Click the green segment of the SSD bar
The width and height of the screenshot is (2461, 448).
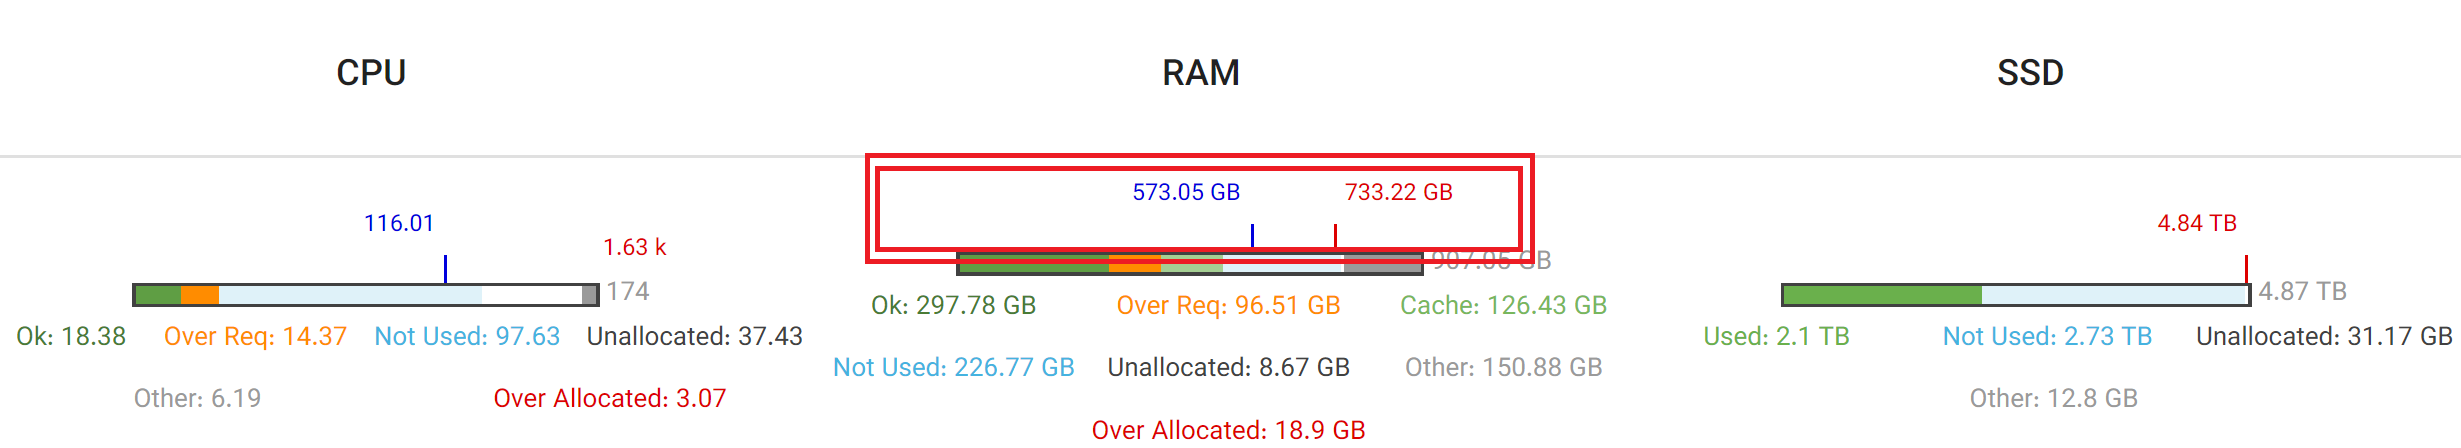[1883, 295]
